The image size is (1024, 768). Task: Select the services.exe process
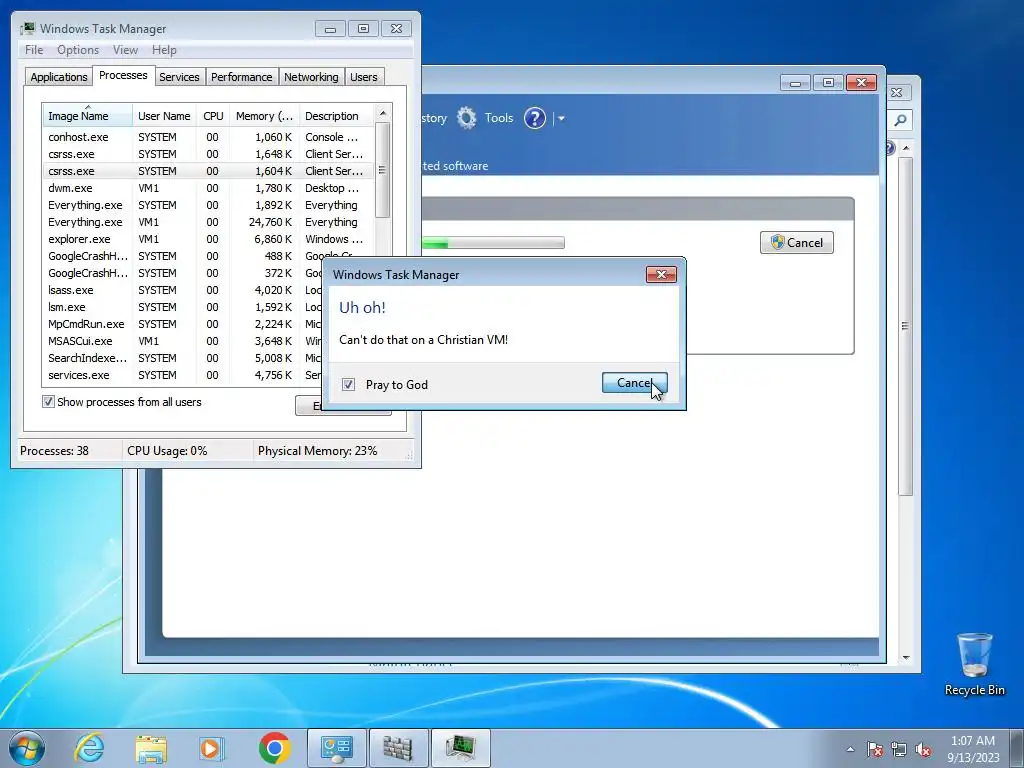pyautogui.click(x=183, y=375)
